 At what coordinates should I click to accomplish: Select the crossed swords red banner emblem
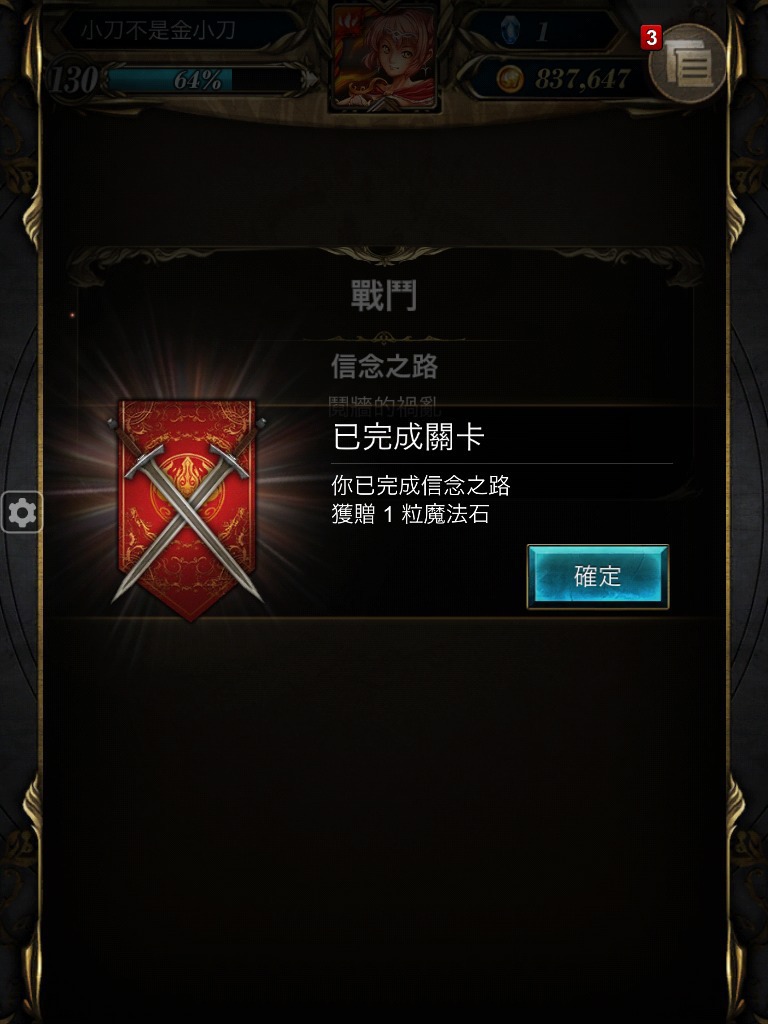[x=187, y=509]
